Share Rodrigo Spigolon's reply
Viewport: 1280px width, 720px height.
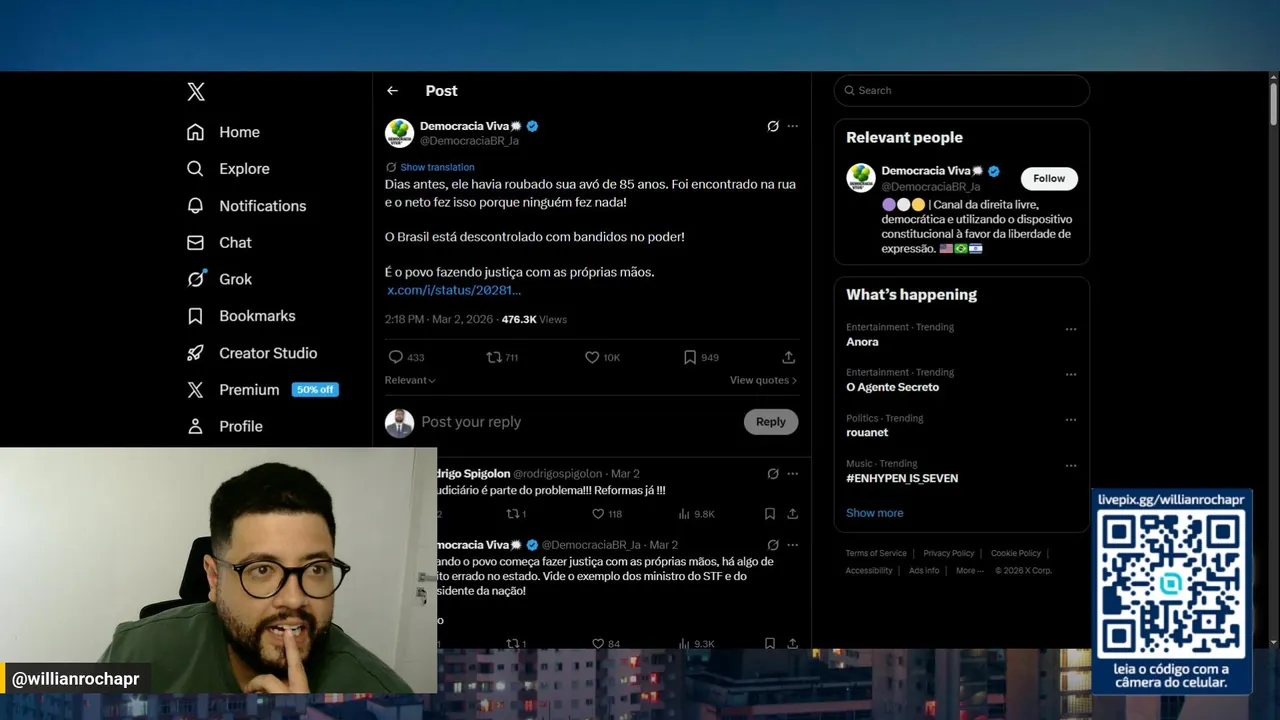click(792, 514)
